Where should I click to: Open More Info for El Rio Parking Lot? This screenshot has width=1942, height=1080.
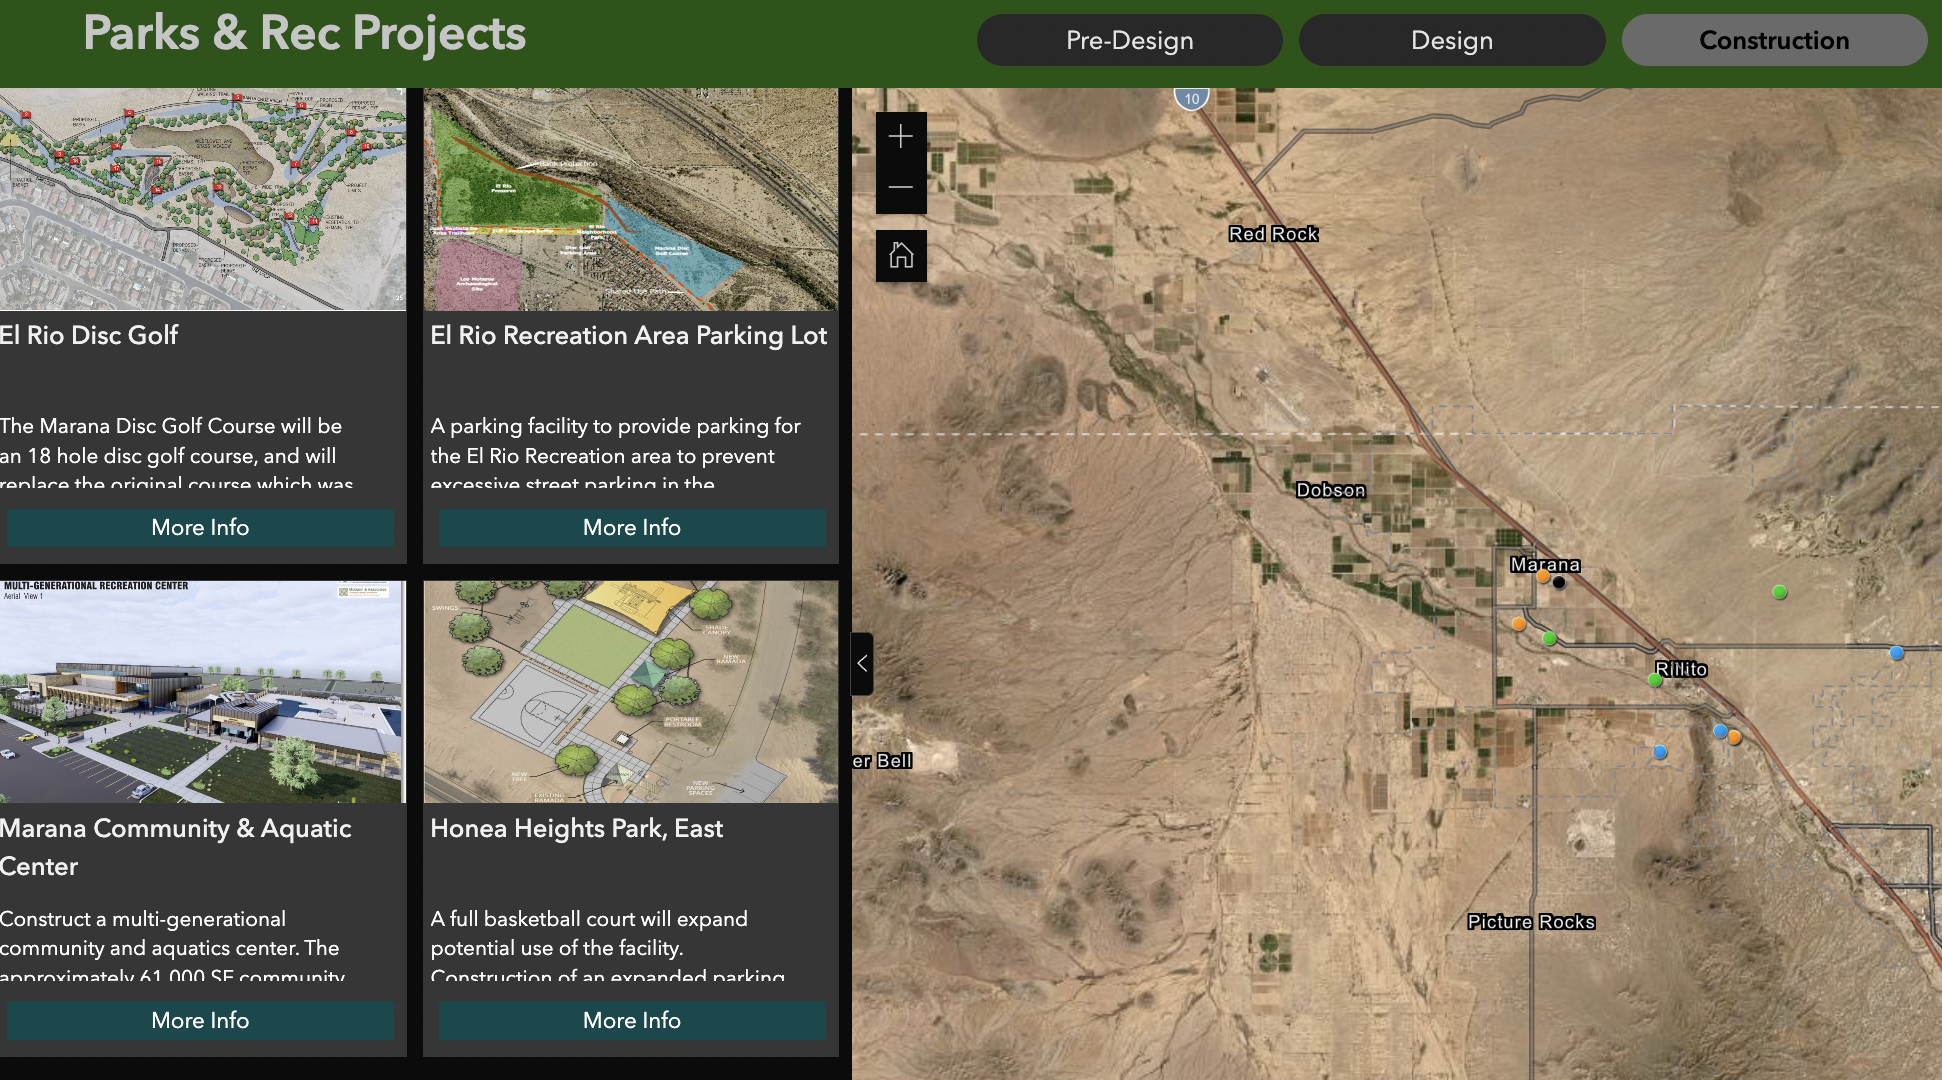point(632,527)
